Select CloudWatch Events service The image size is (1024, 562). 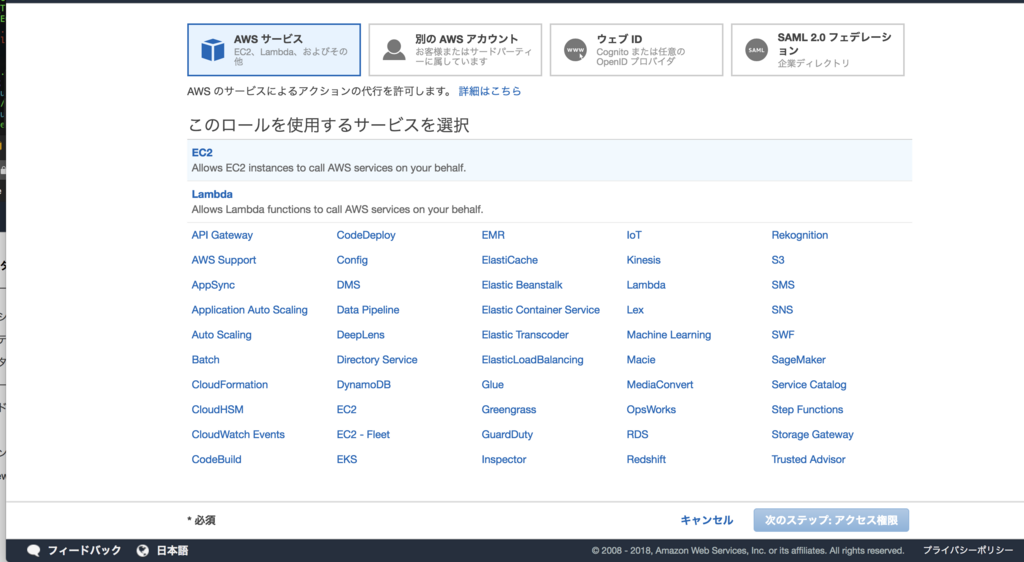(238, 434)
